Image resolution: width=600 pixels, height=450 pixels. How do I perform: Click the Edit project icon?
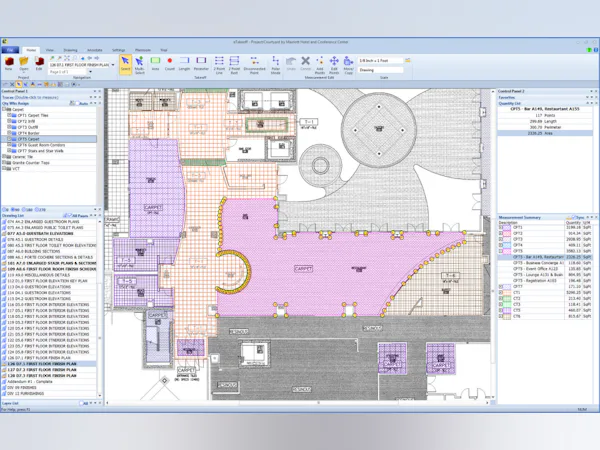pos(39,62)
